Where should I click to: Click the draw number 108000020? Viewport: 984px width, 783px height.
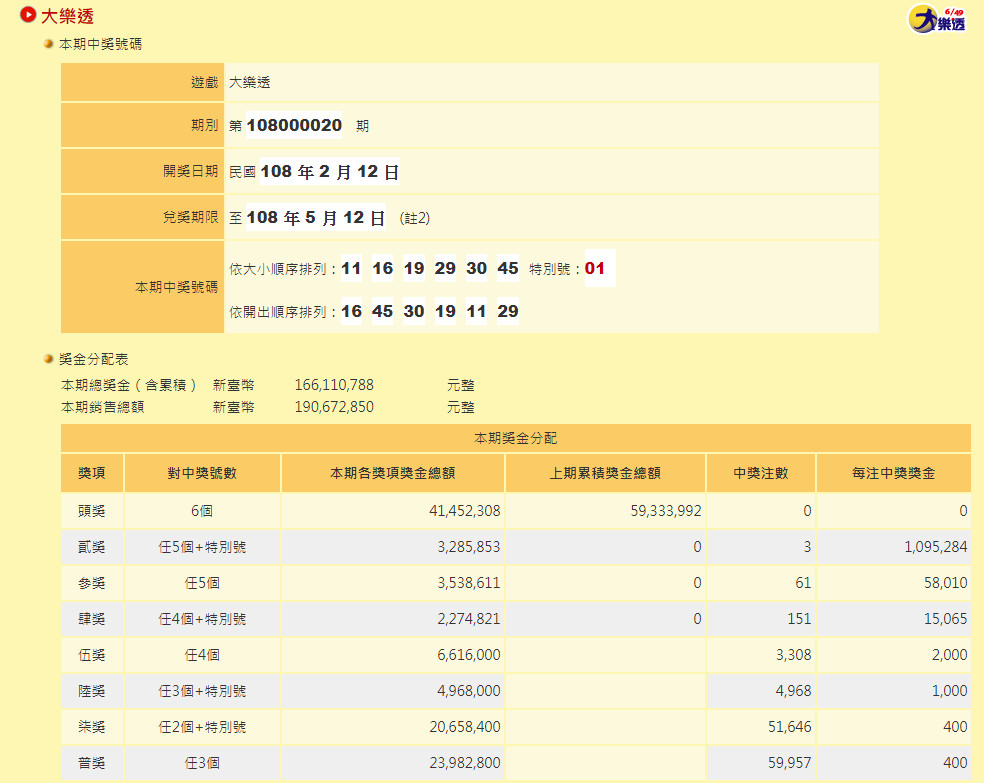[294, 125]
